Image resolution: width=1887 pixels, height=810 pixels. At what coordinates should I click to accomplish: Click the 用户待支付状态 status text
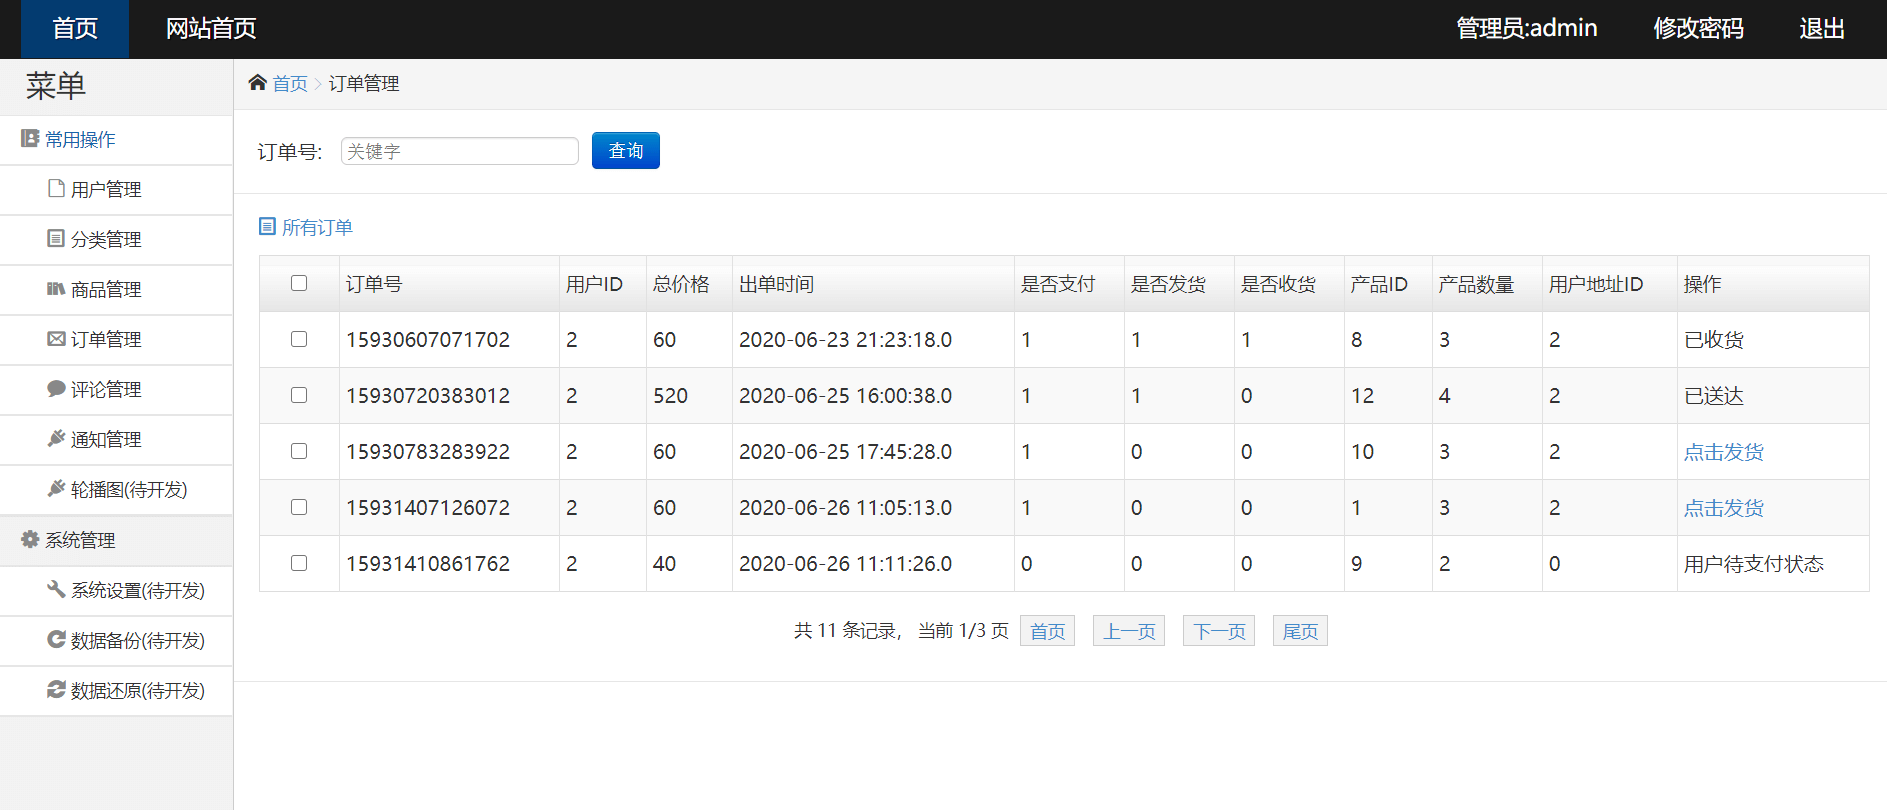(1754, 564)
